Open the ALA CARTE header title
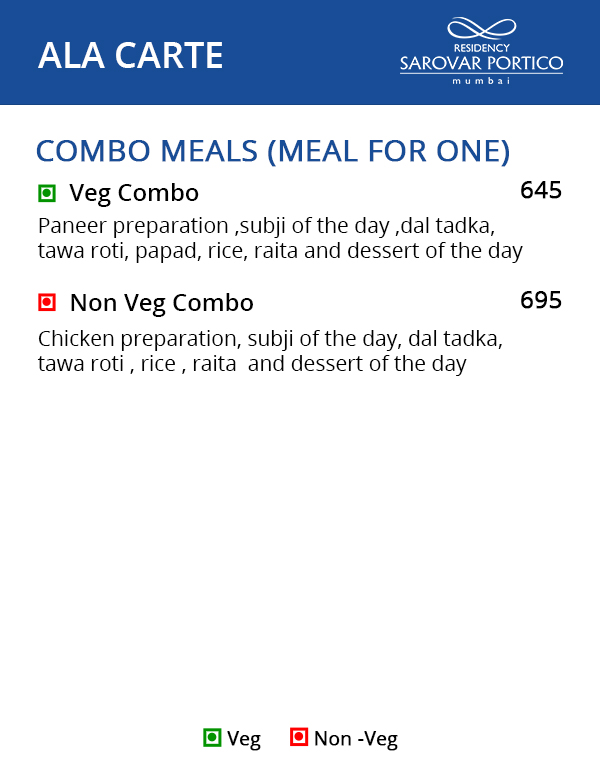 [130, 55]
